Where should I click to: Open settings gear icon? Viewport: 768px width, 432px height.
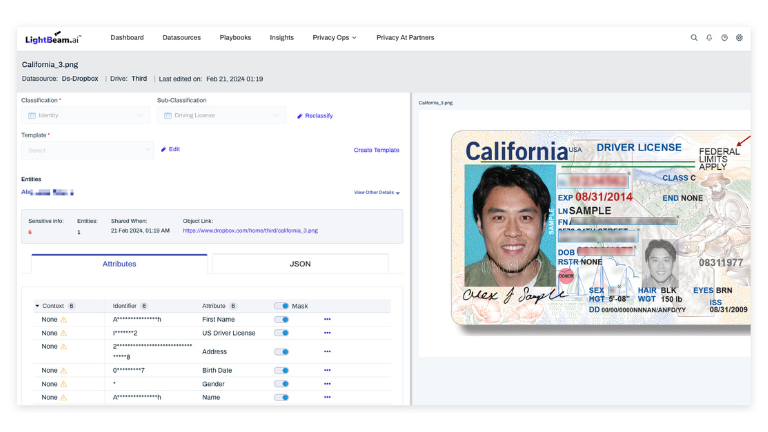[x=739, y=38]
